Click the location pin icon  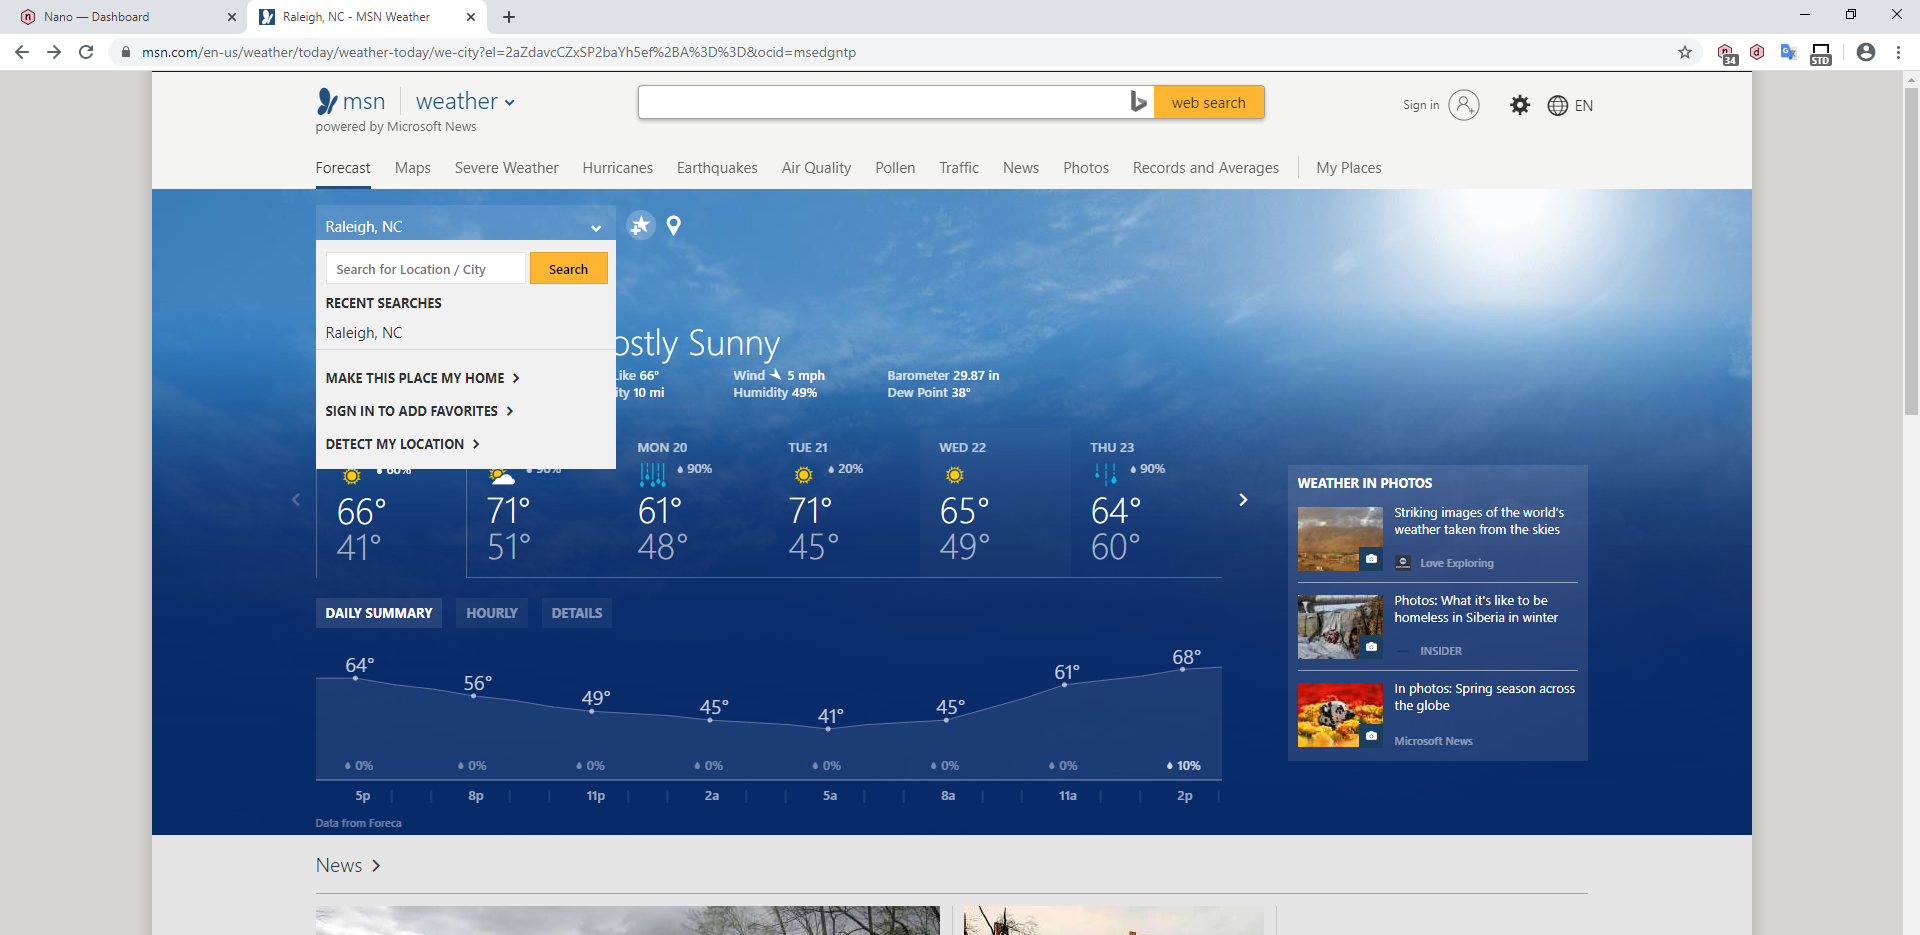pyautogui.click(x=674, y=226)
